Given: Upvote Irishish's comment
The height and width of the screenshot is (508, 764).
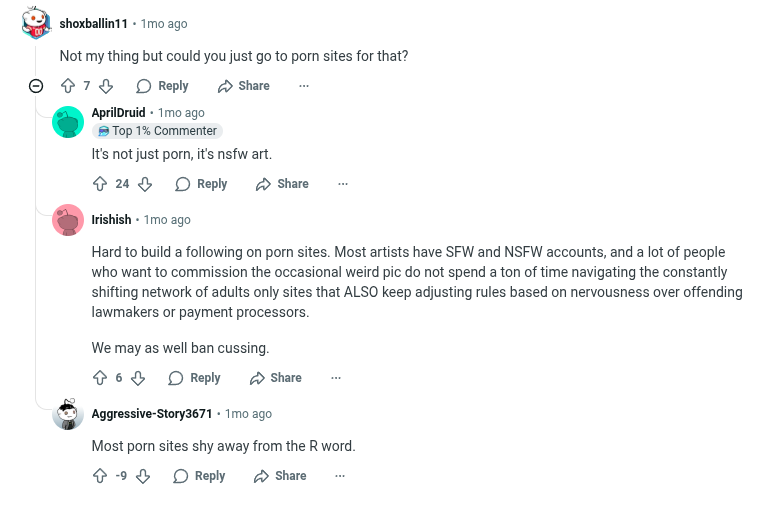Looking at the screenshot, I should click(x=100, y=378).
